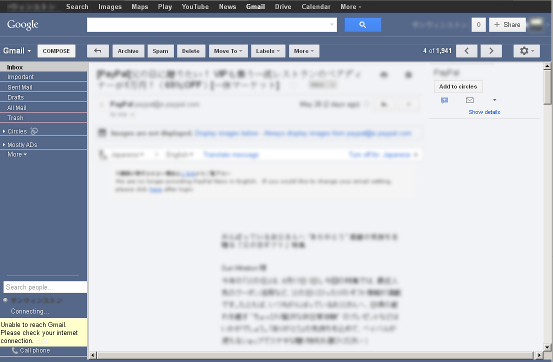Click the chat status dot icon

point(5,300)
